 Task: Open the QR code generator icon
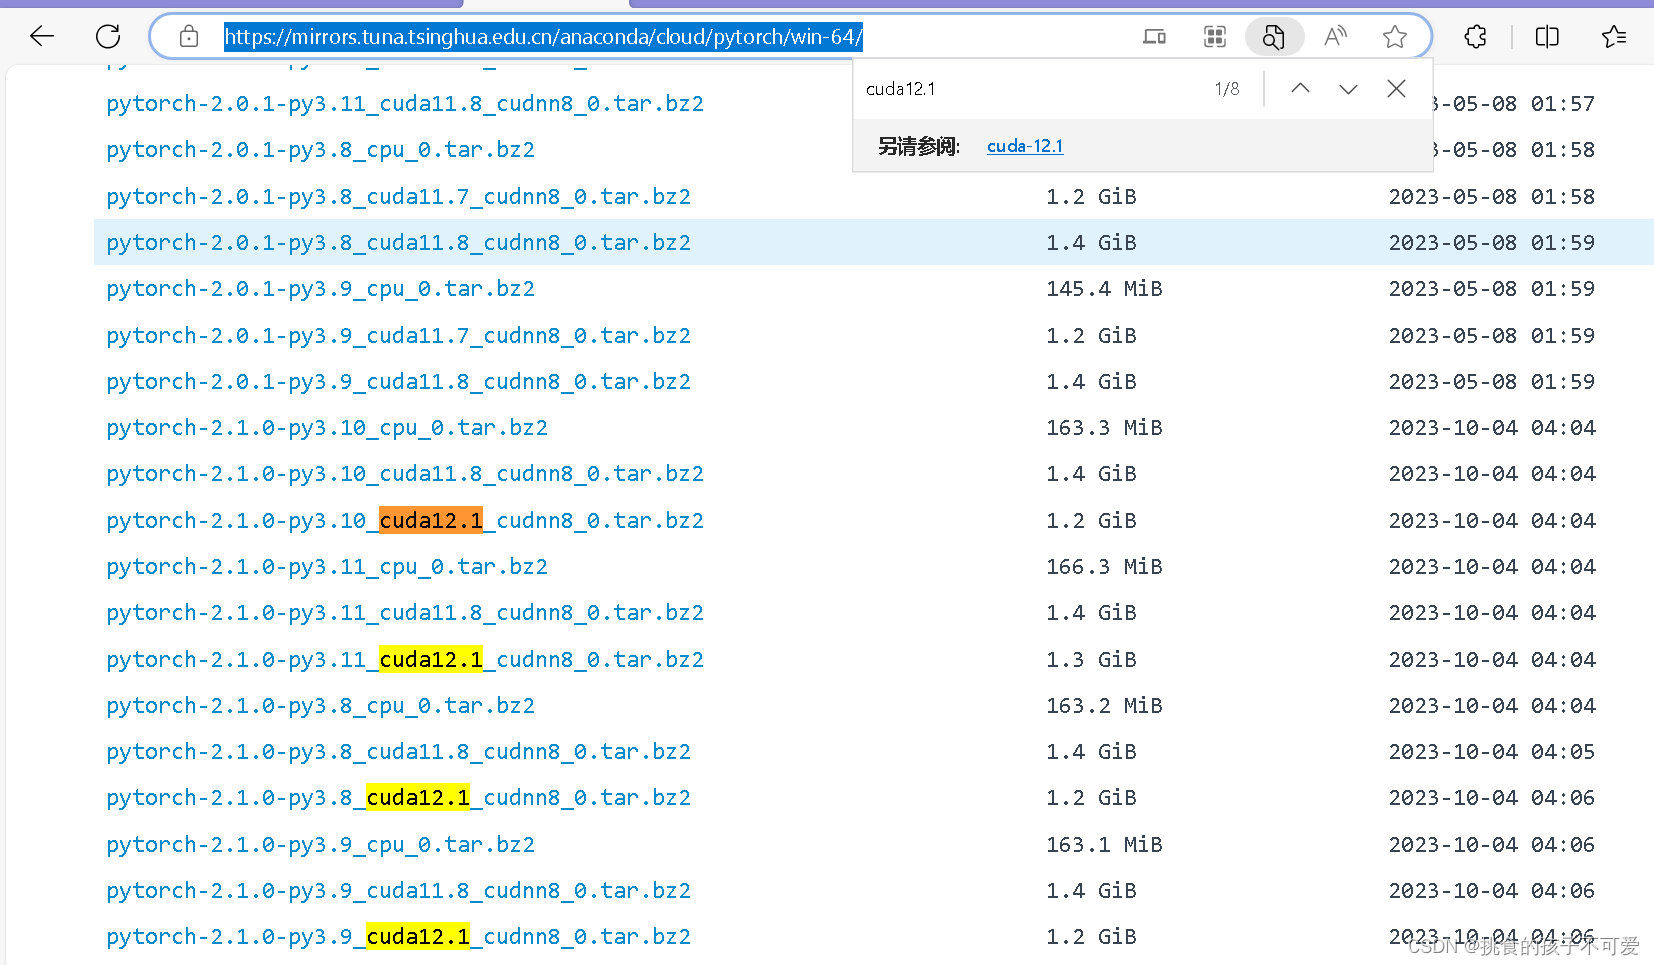point(1215,37)
